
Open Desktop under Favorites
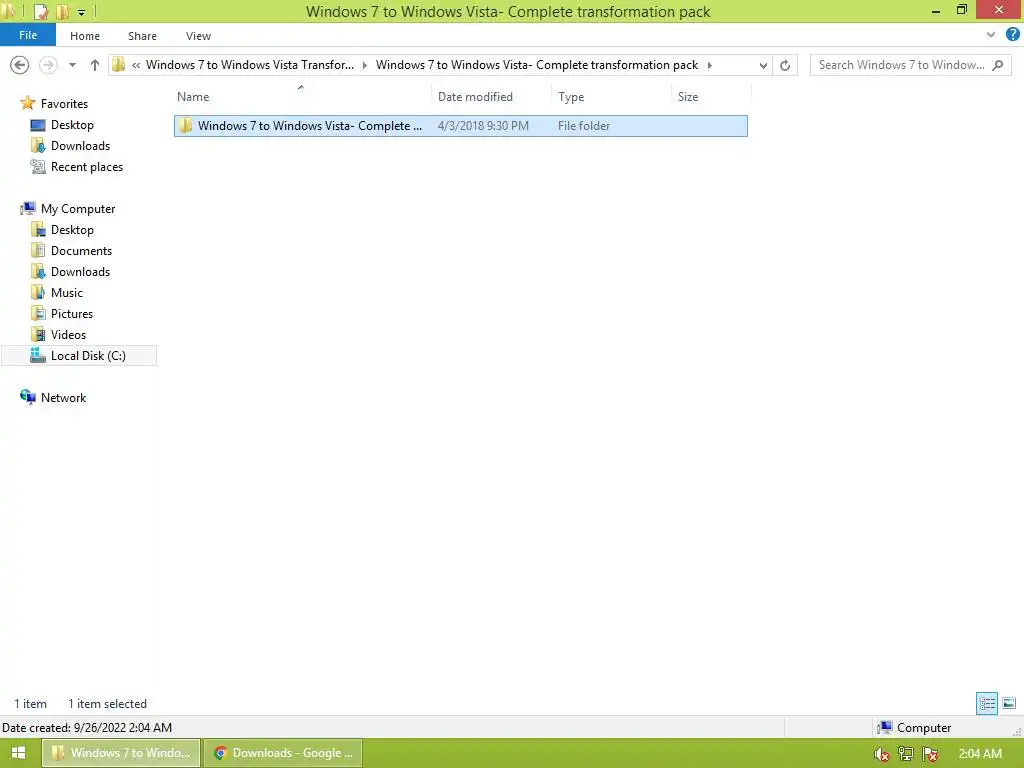click(x=72, y=125)
